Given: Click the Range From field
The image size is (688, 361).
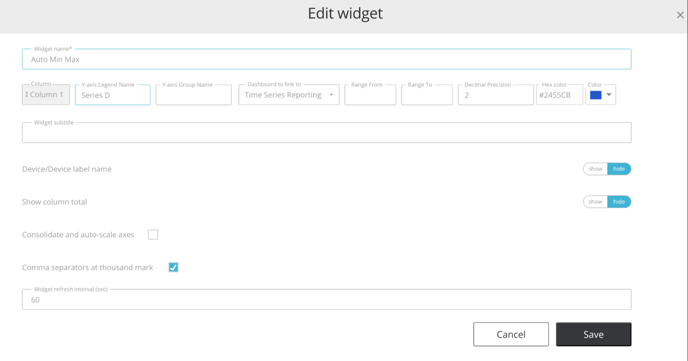Looking at the screenshot, I should [x=370, y=95].
